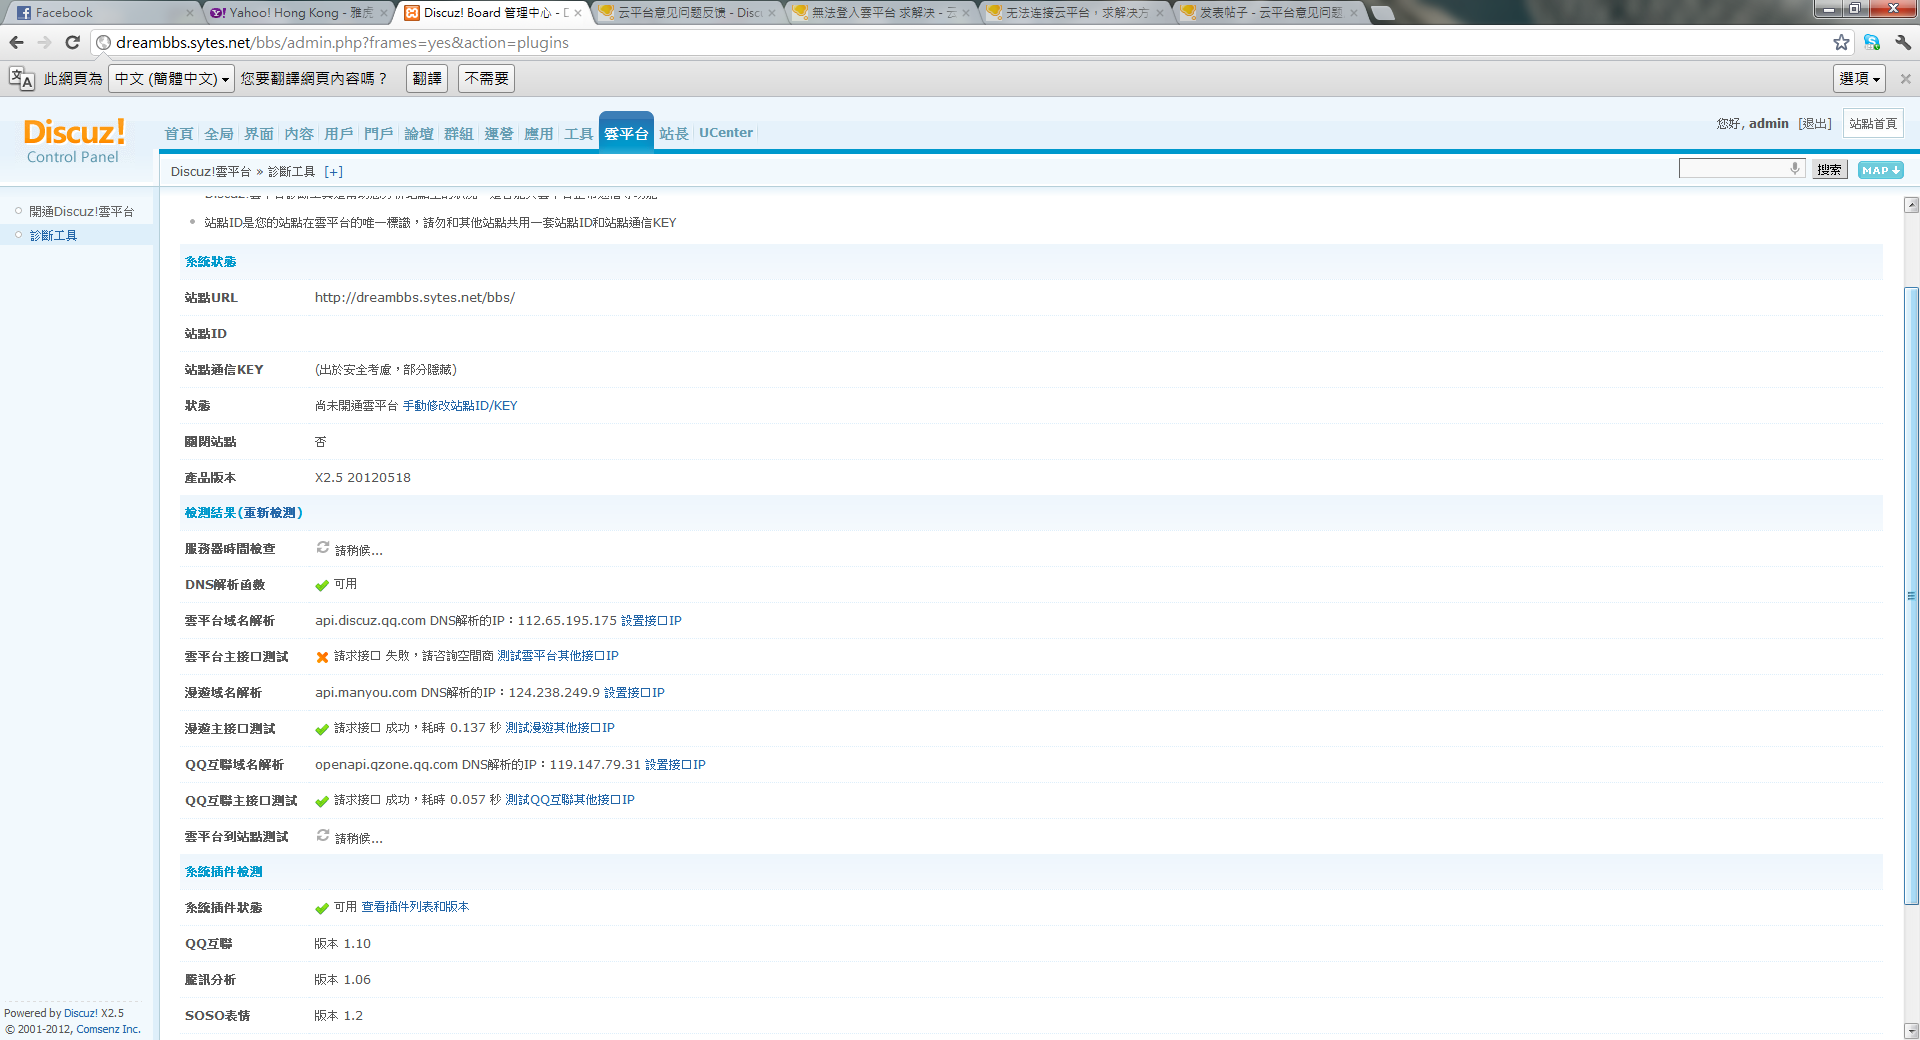
Task: Switch to the 发表帖子 browser tab
Action: pyautogui.click(x=1268, y=12)
